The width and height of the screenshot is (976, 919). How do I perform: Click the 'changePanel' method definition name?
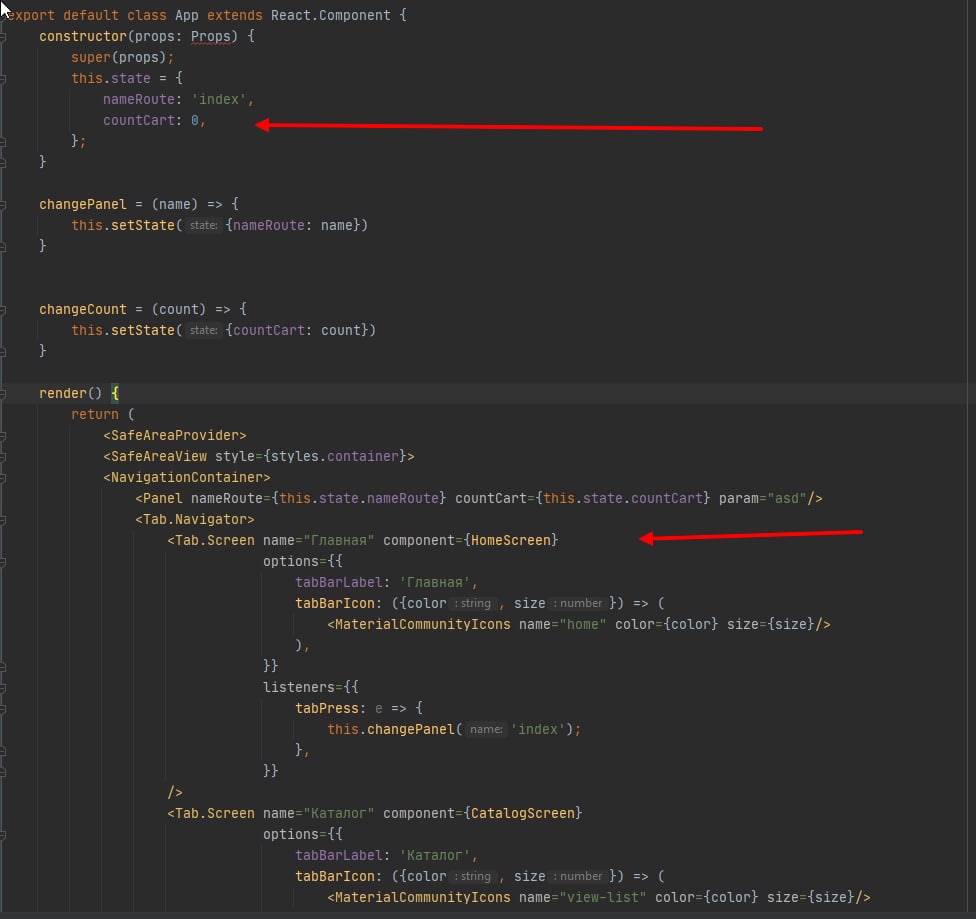point(83,204)
